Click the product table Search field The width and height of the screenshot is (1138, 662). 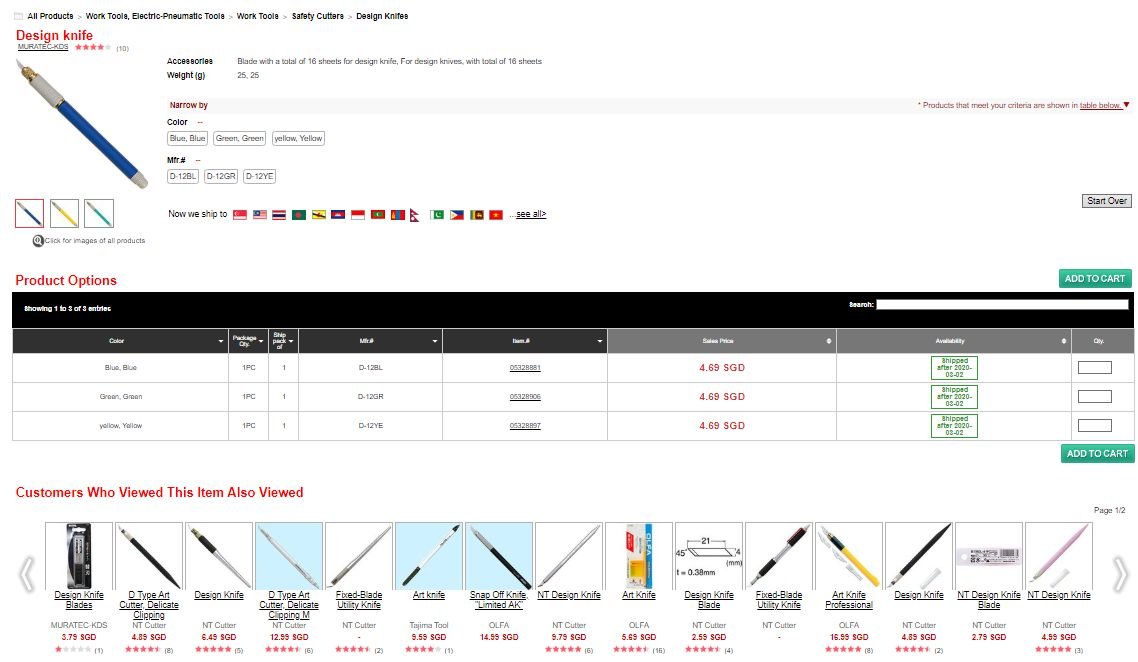coord(1002,305)
